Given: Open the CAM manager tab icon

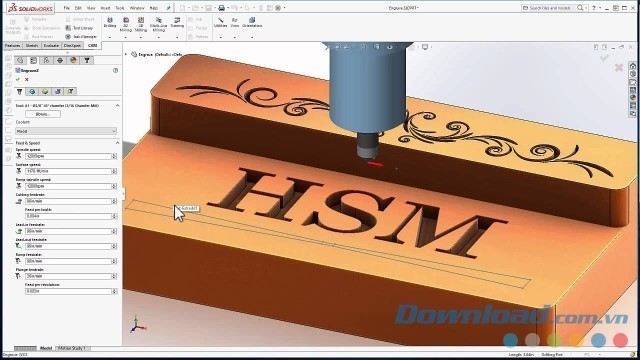Looking at the screenshot, I should 87,60.
